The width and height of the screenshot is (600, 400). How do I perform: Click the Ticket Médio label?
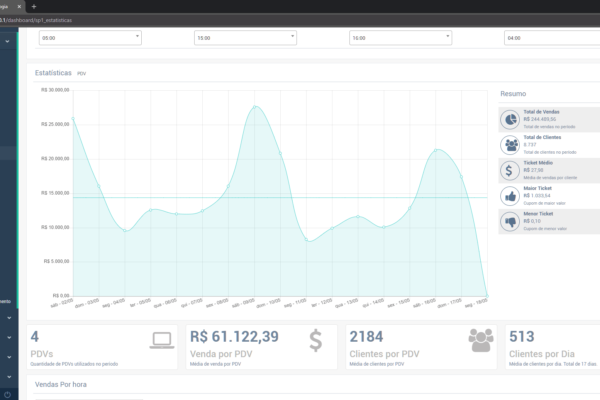click(538, 163)
